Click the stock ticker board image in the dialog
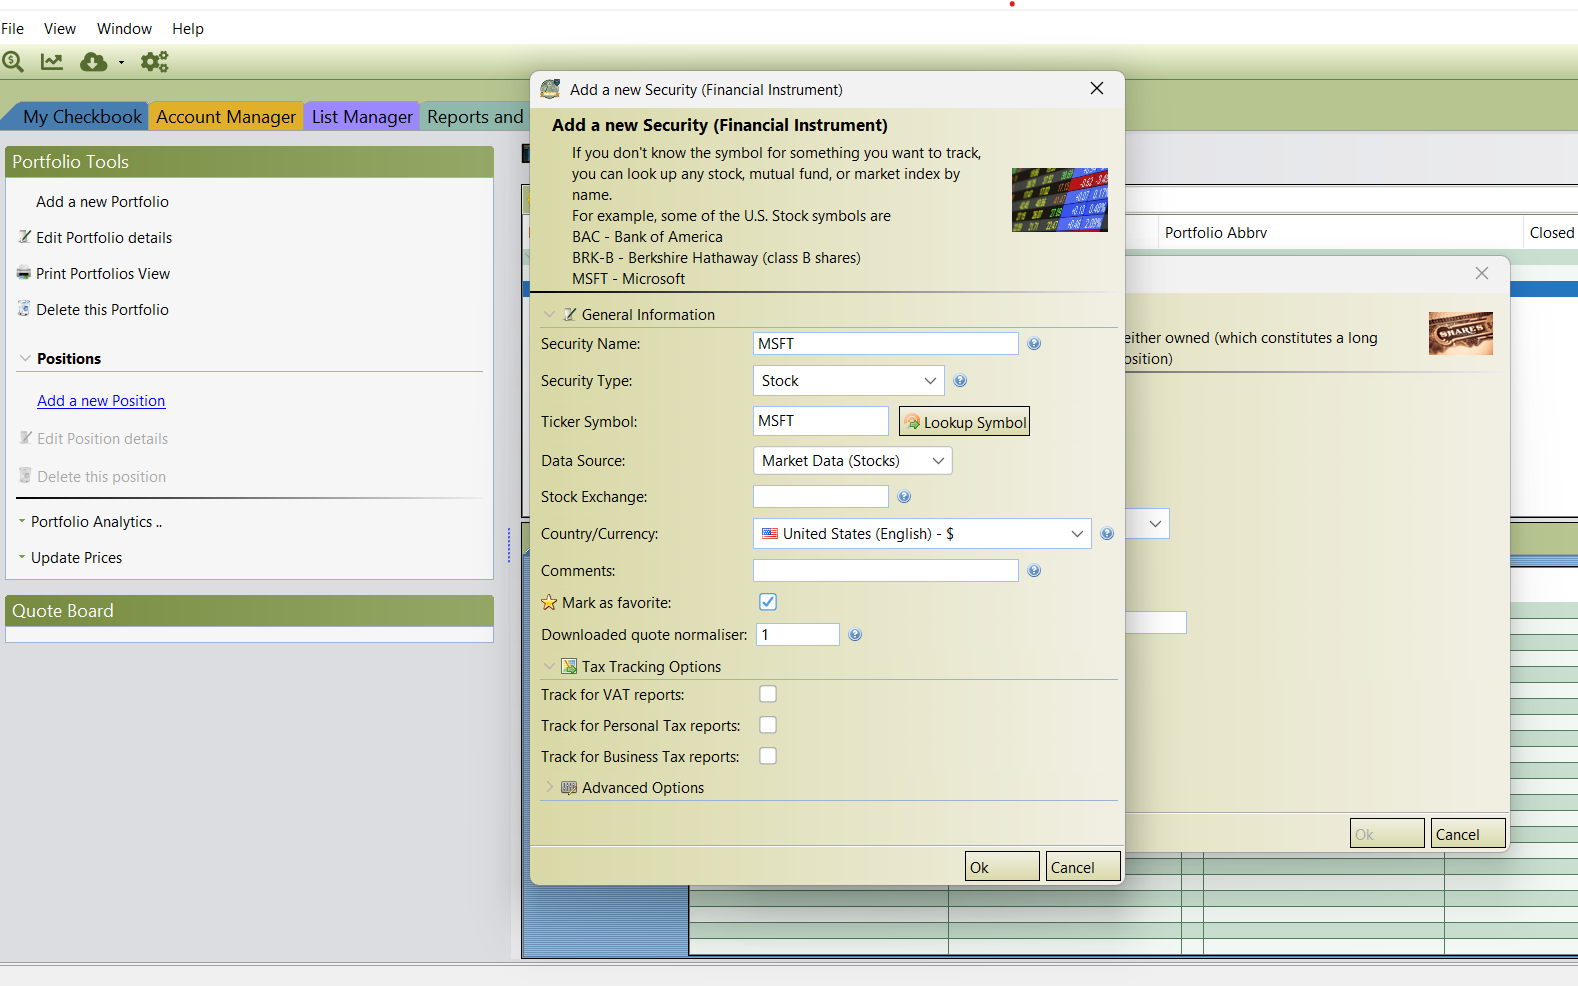The image size is (1578, 986). click(1060, 200)
